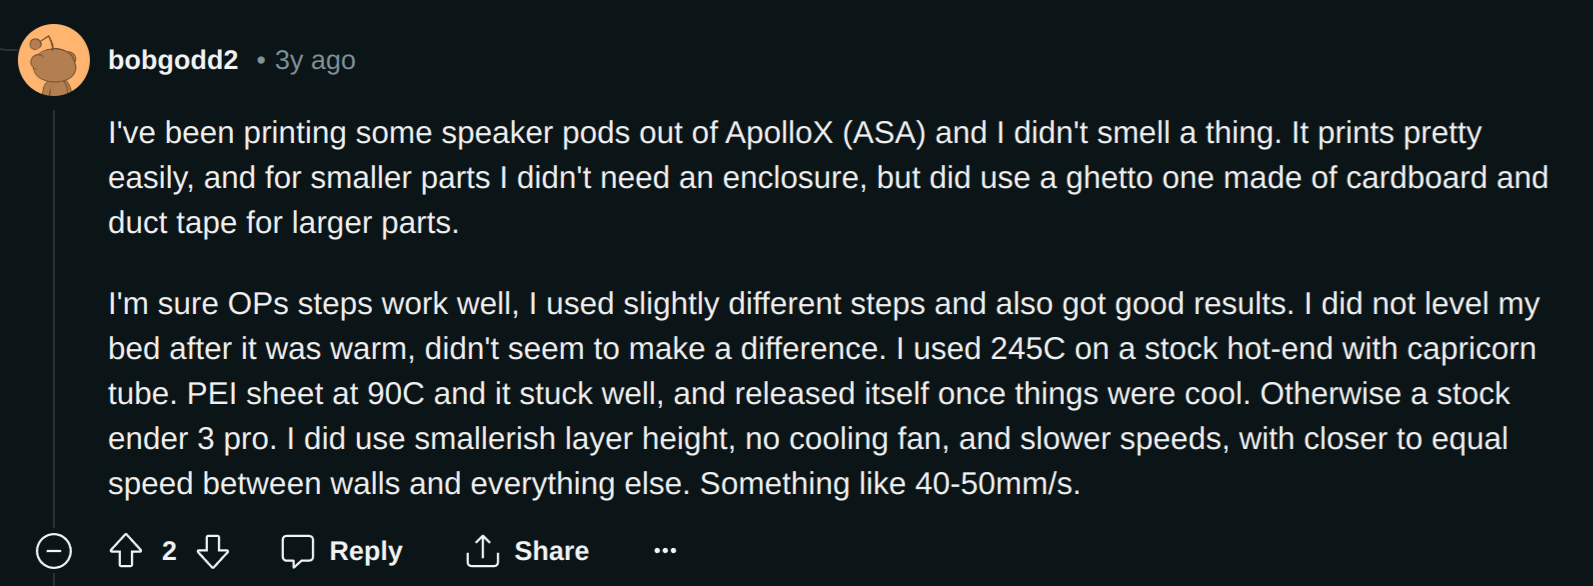This screenshot has width=1593, height=586.
Task: Click the vote count number 2
Action: [169, 551]
